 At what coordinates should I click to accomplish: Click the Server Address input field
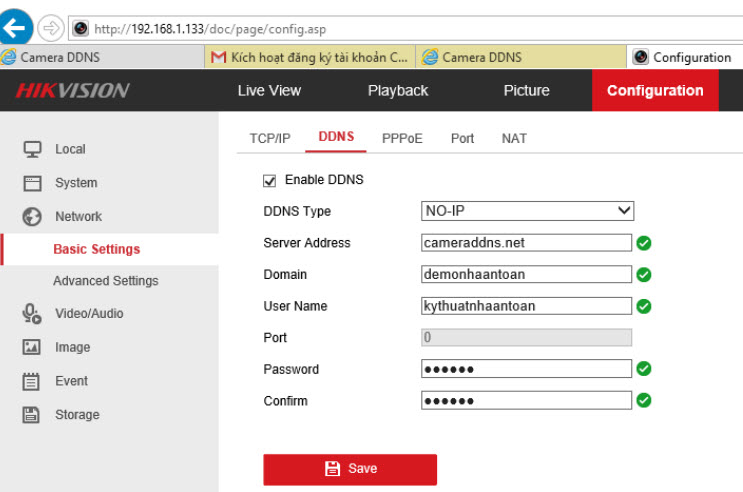[x=526, y=243]
